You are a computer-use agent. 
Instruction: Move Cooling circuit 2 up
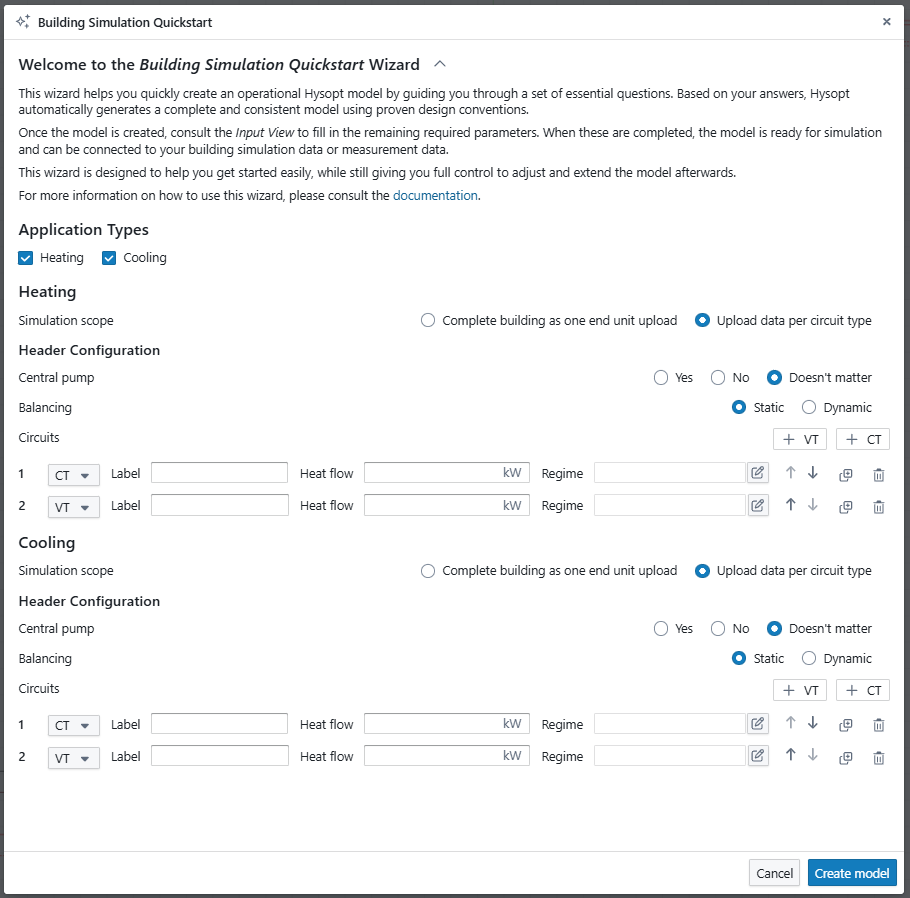pyautogui.click(x=790, y=756)
